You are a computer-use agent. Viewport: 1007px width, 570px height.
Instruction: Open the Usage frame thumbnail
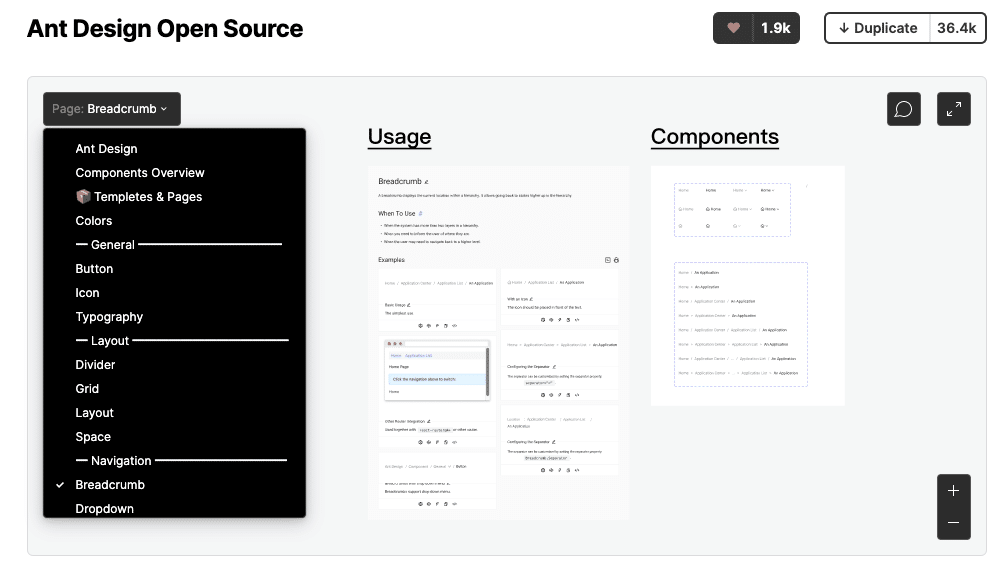(x=498, y=343)
